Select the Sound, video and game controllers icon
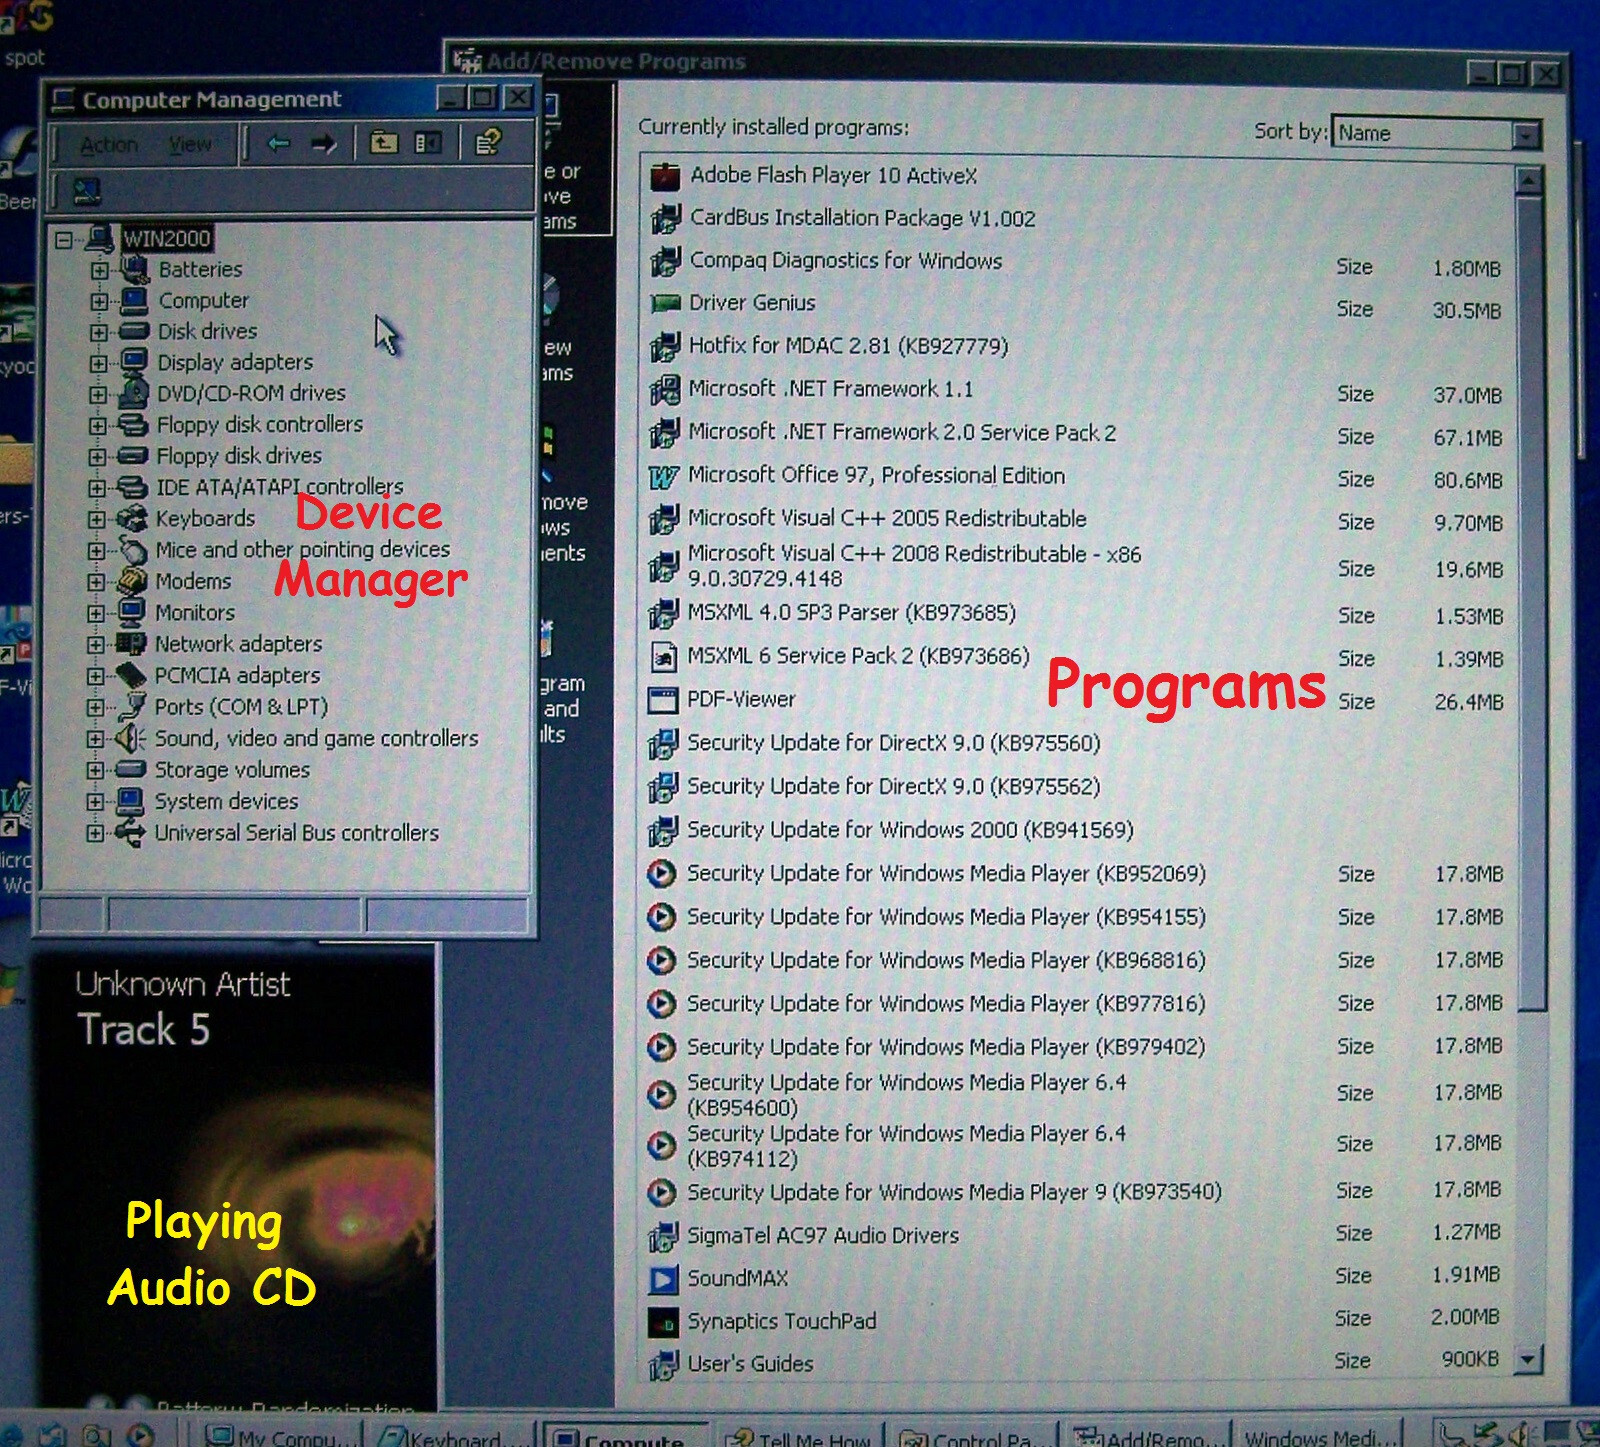 coord(130,738)
